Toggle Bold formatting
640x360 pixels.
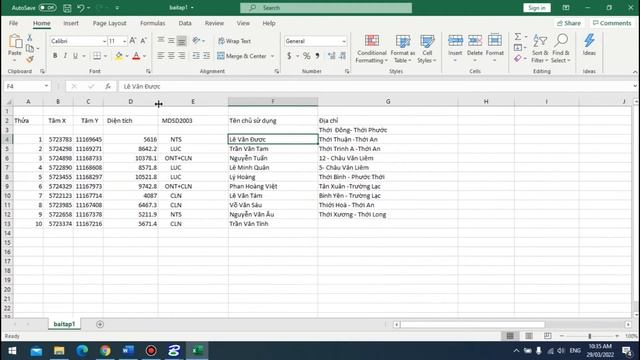[55, 56]
